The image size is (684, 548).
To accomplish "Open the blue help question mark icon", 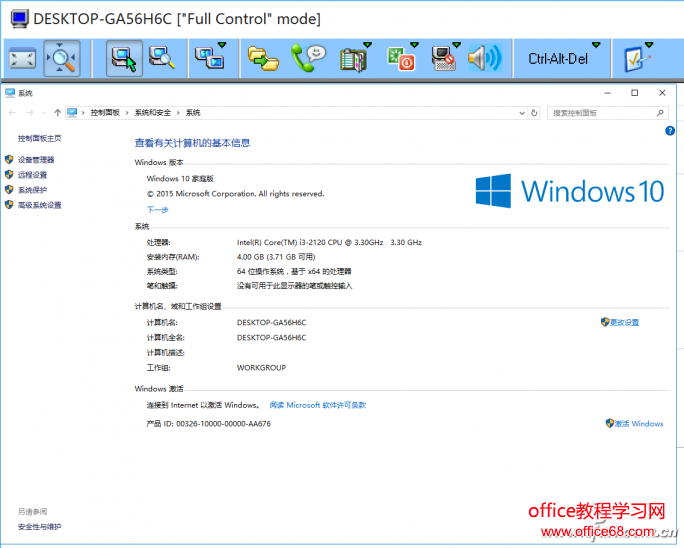I will tap(670, 130).
